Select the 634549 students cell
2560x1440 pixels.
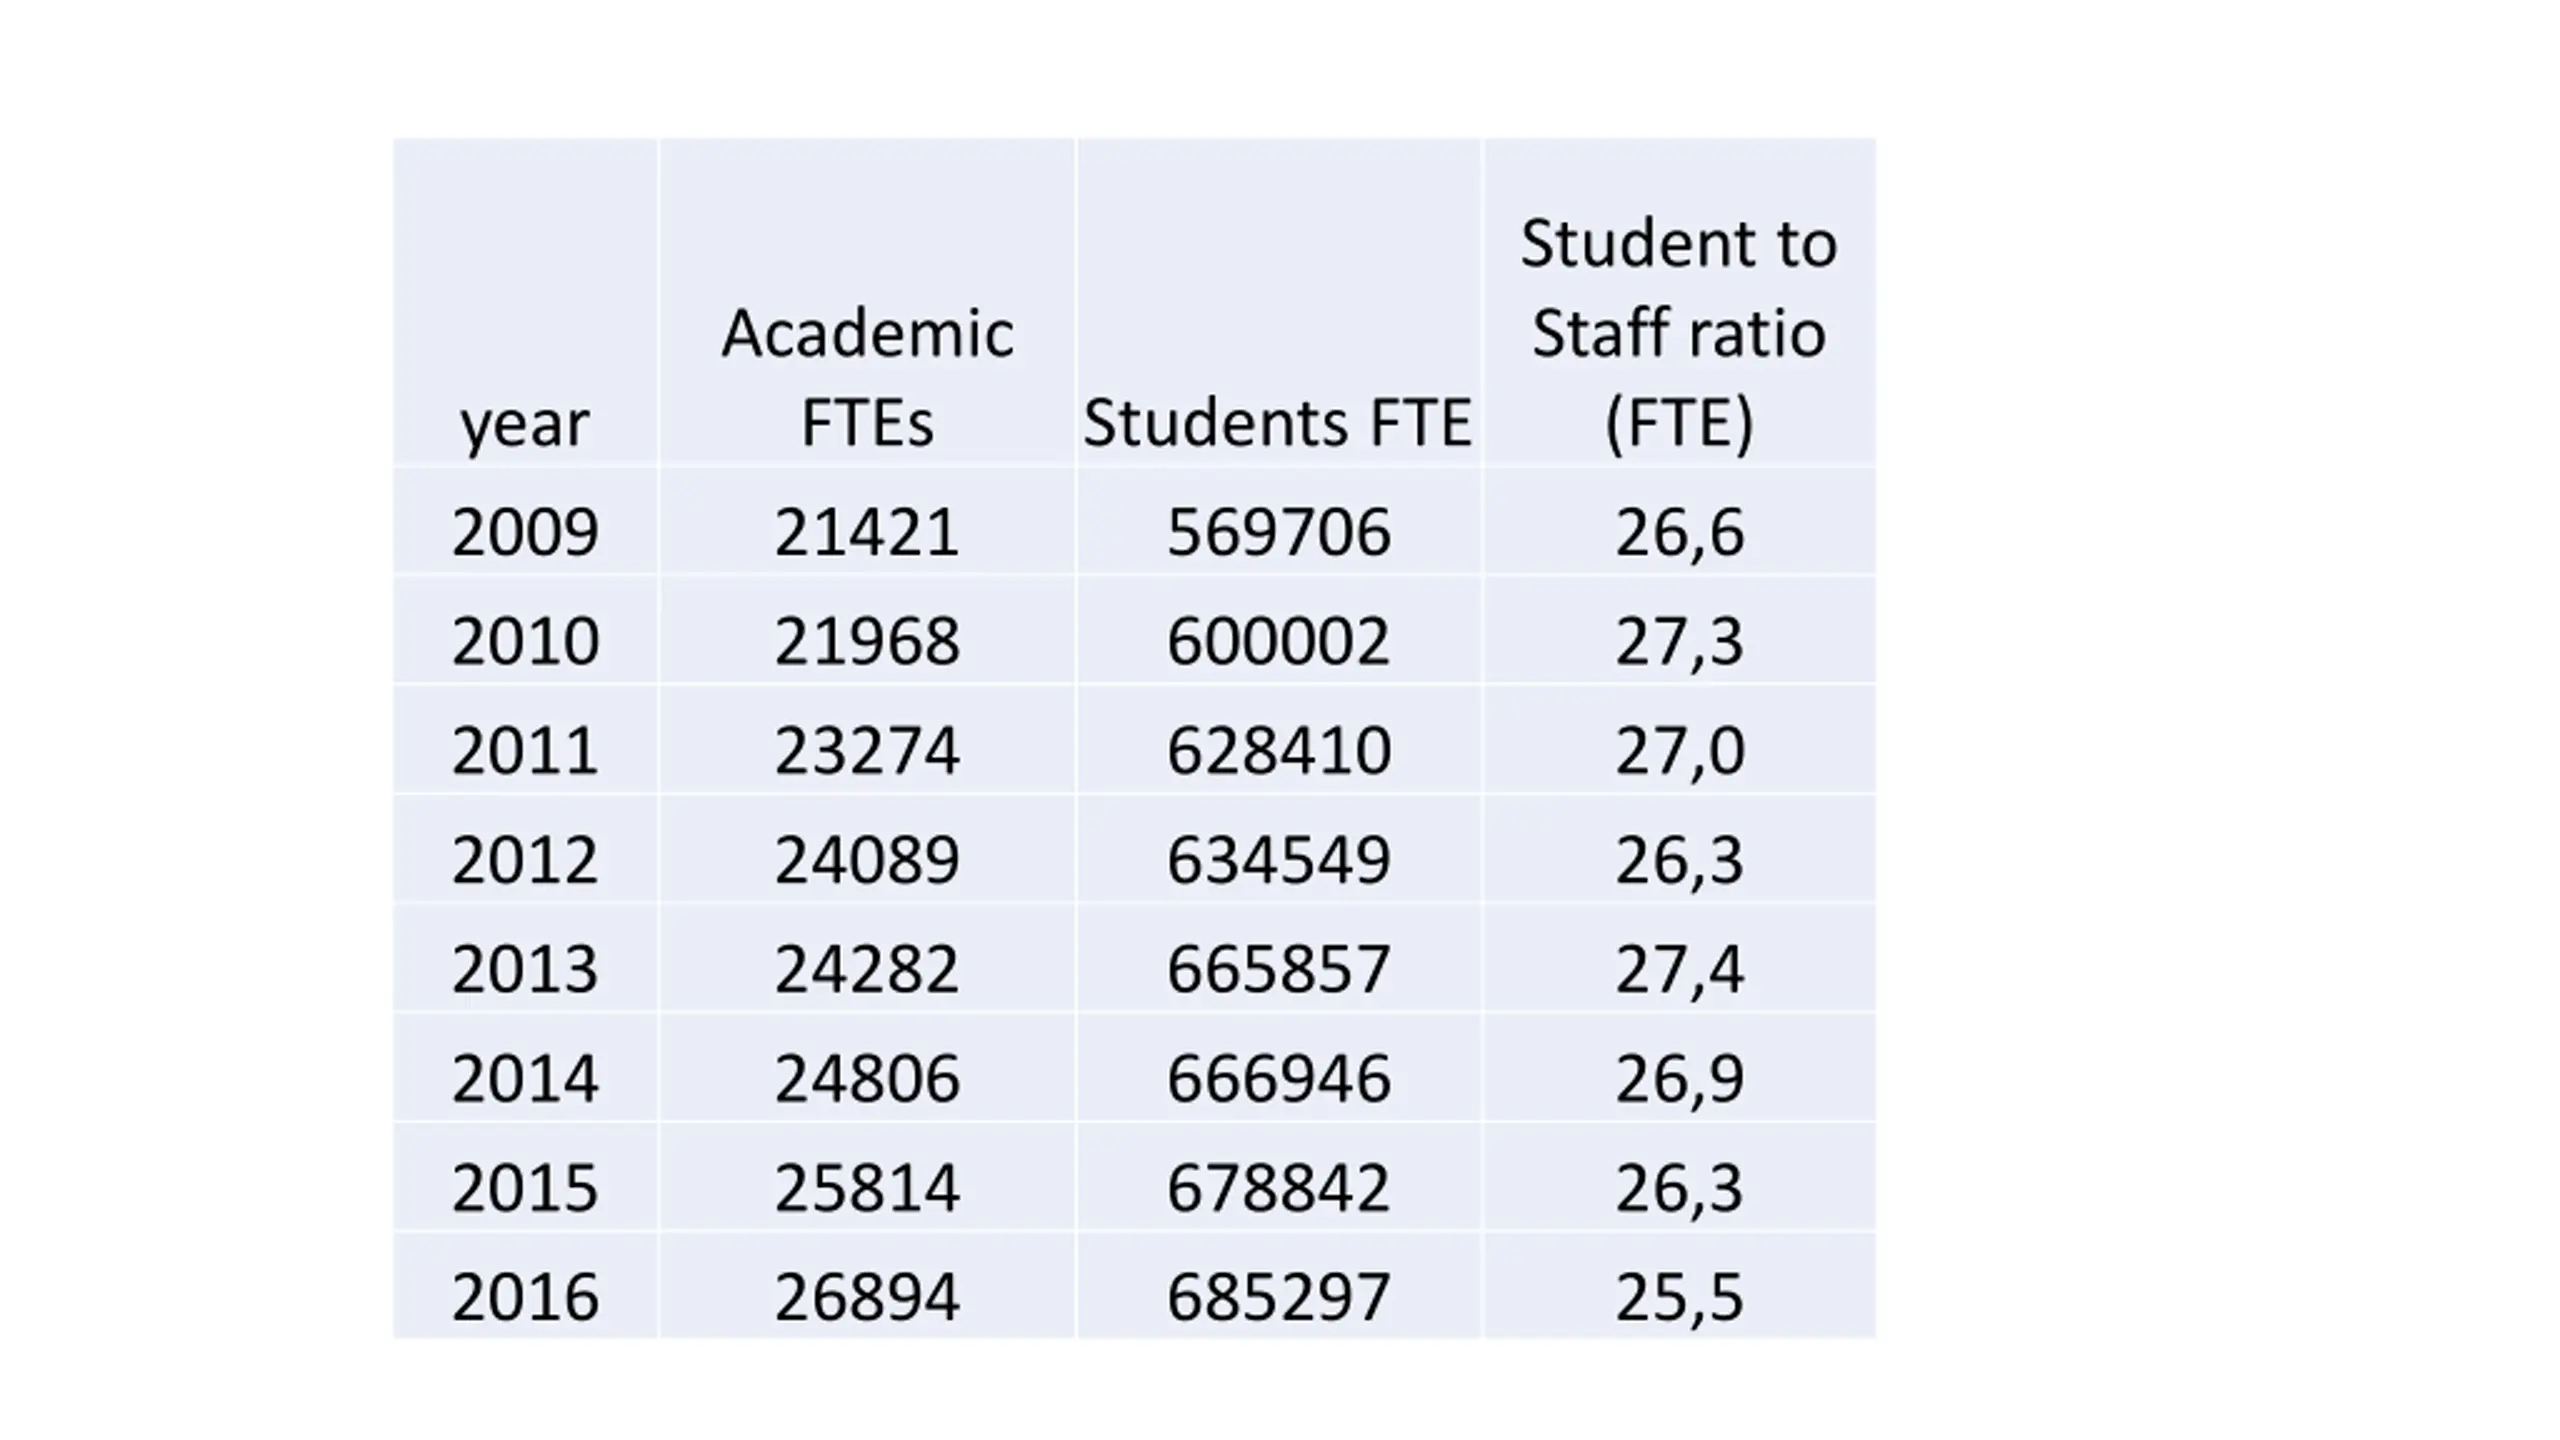(x=1278, y=860)
